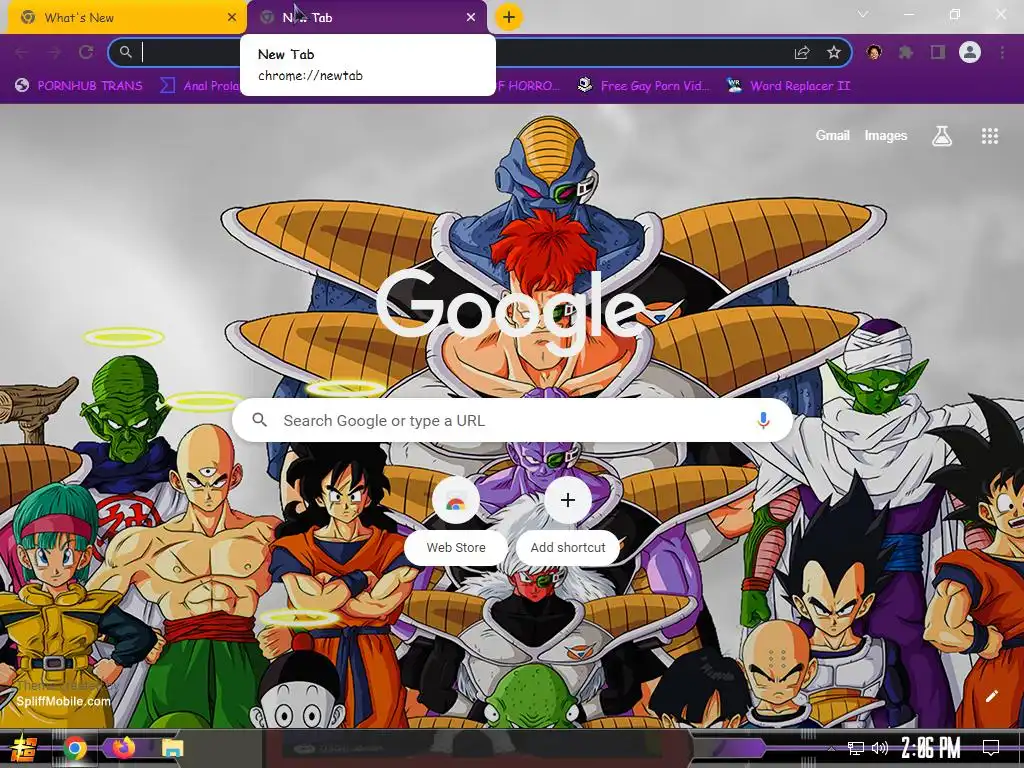This screenshot has height=768, width=1024.
Task: Close the New Tab tab
Action: pyautogui.click(x=471, y=18)
